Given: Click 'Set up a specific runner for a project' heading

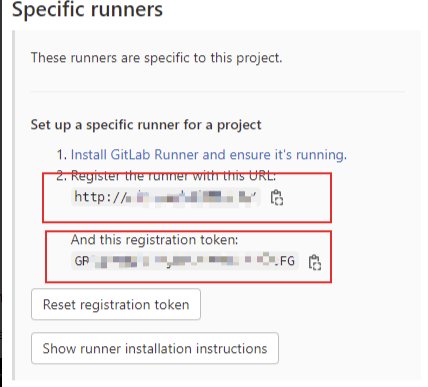Looking at the screenshot, I should tap(146, 125).
